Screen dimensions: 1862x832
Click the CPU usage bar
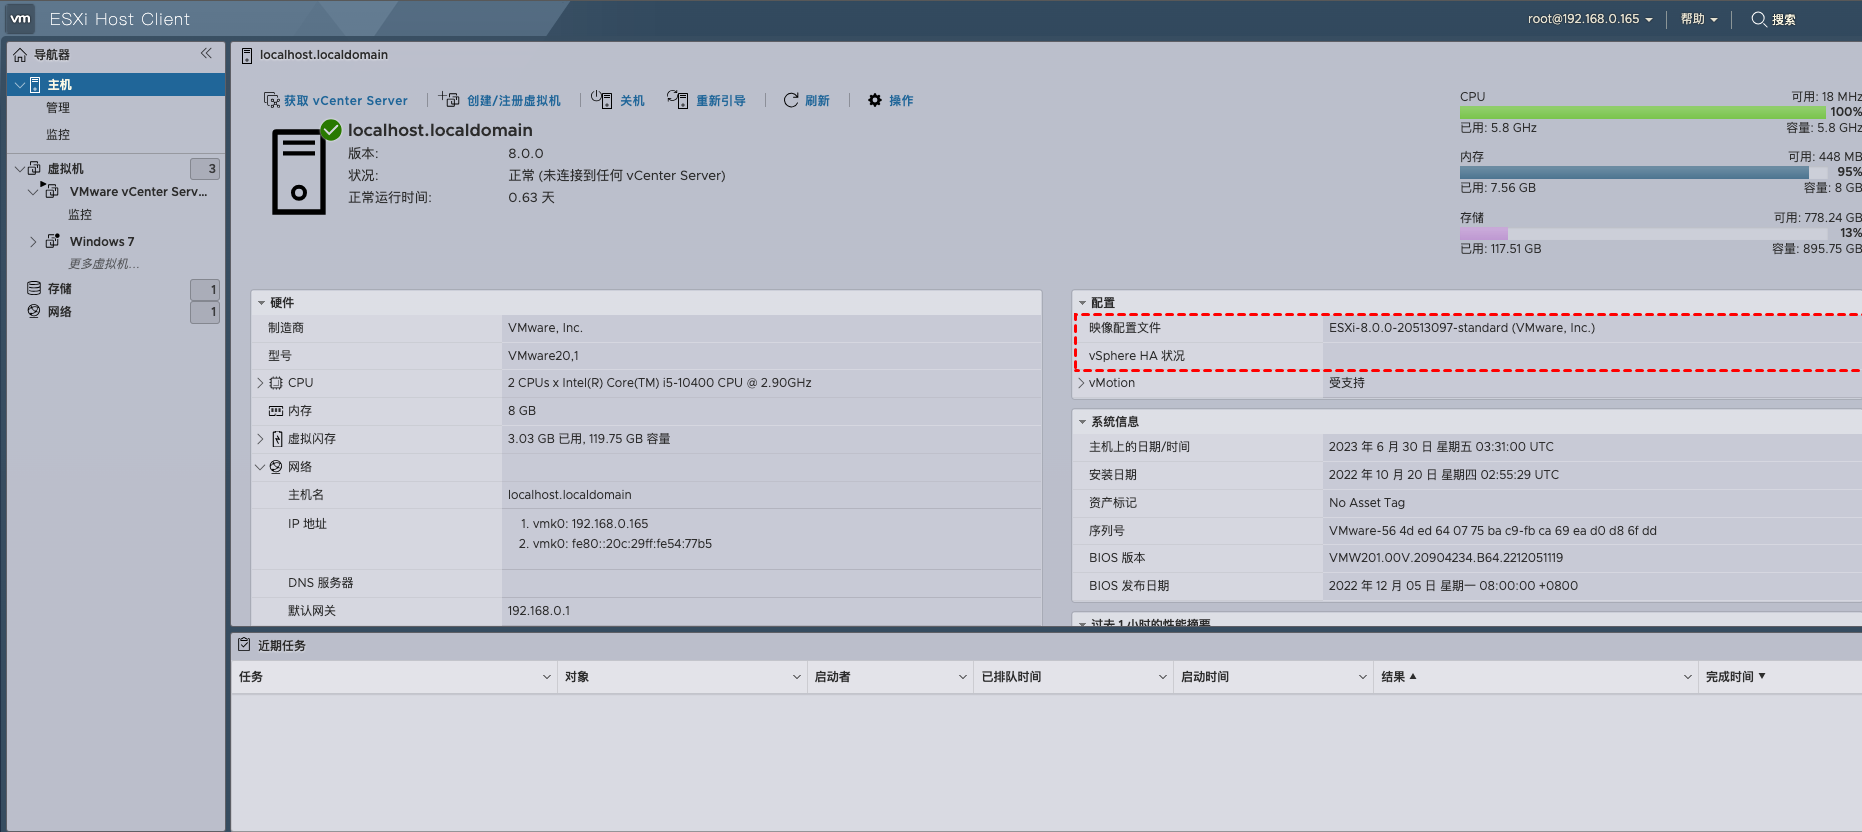click(1642, 112)
